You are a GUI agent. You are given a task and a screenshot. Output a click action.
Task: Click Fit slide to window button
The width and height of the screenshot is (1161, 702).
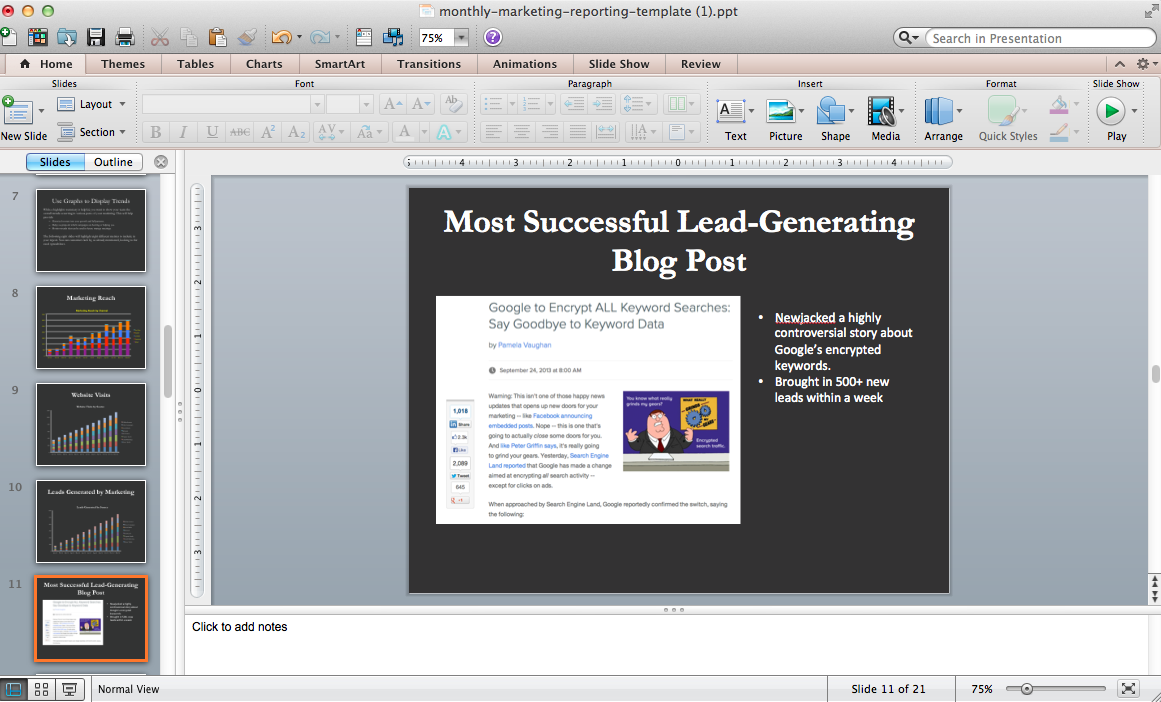click(1128, 689)
